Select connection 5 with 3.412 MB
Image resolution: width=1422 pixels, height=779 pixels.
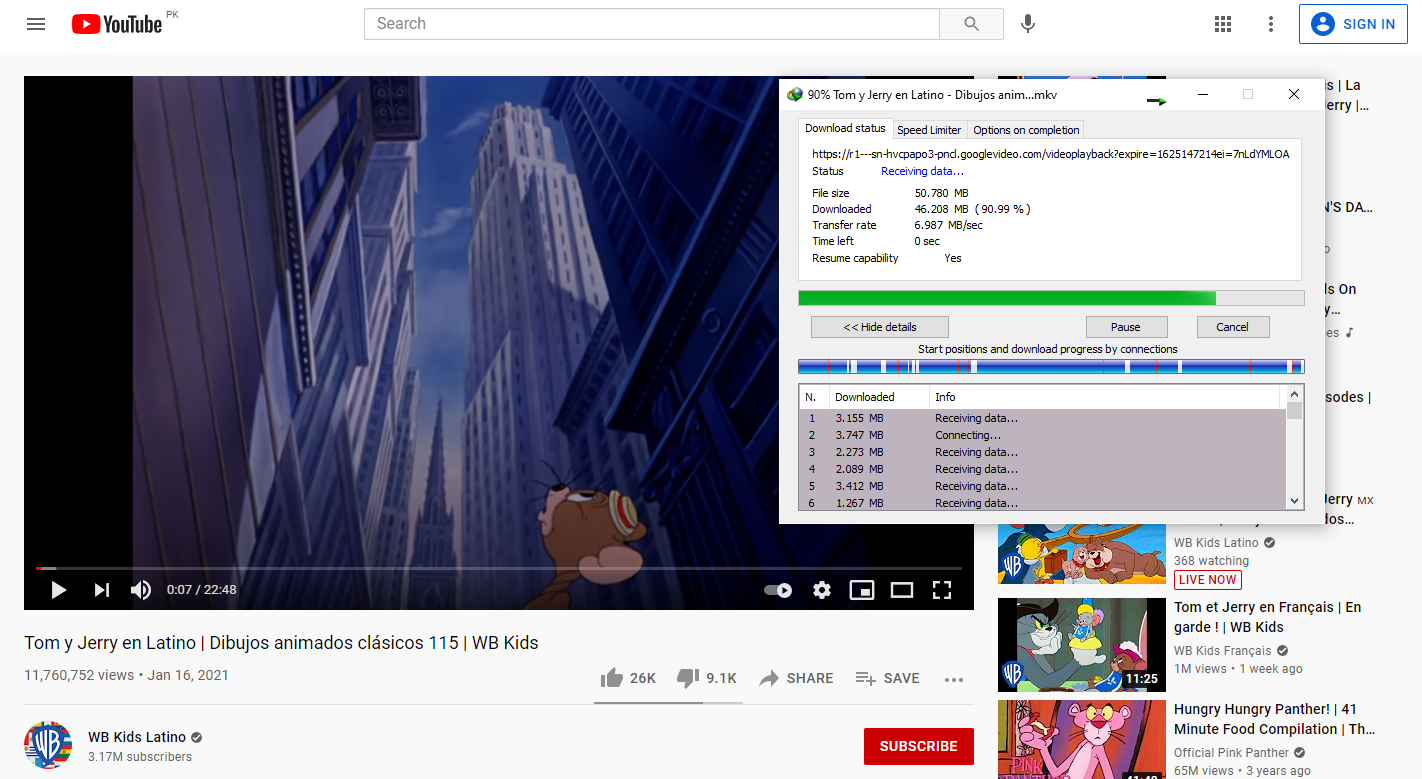coord(1041,486)
